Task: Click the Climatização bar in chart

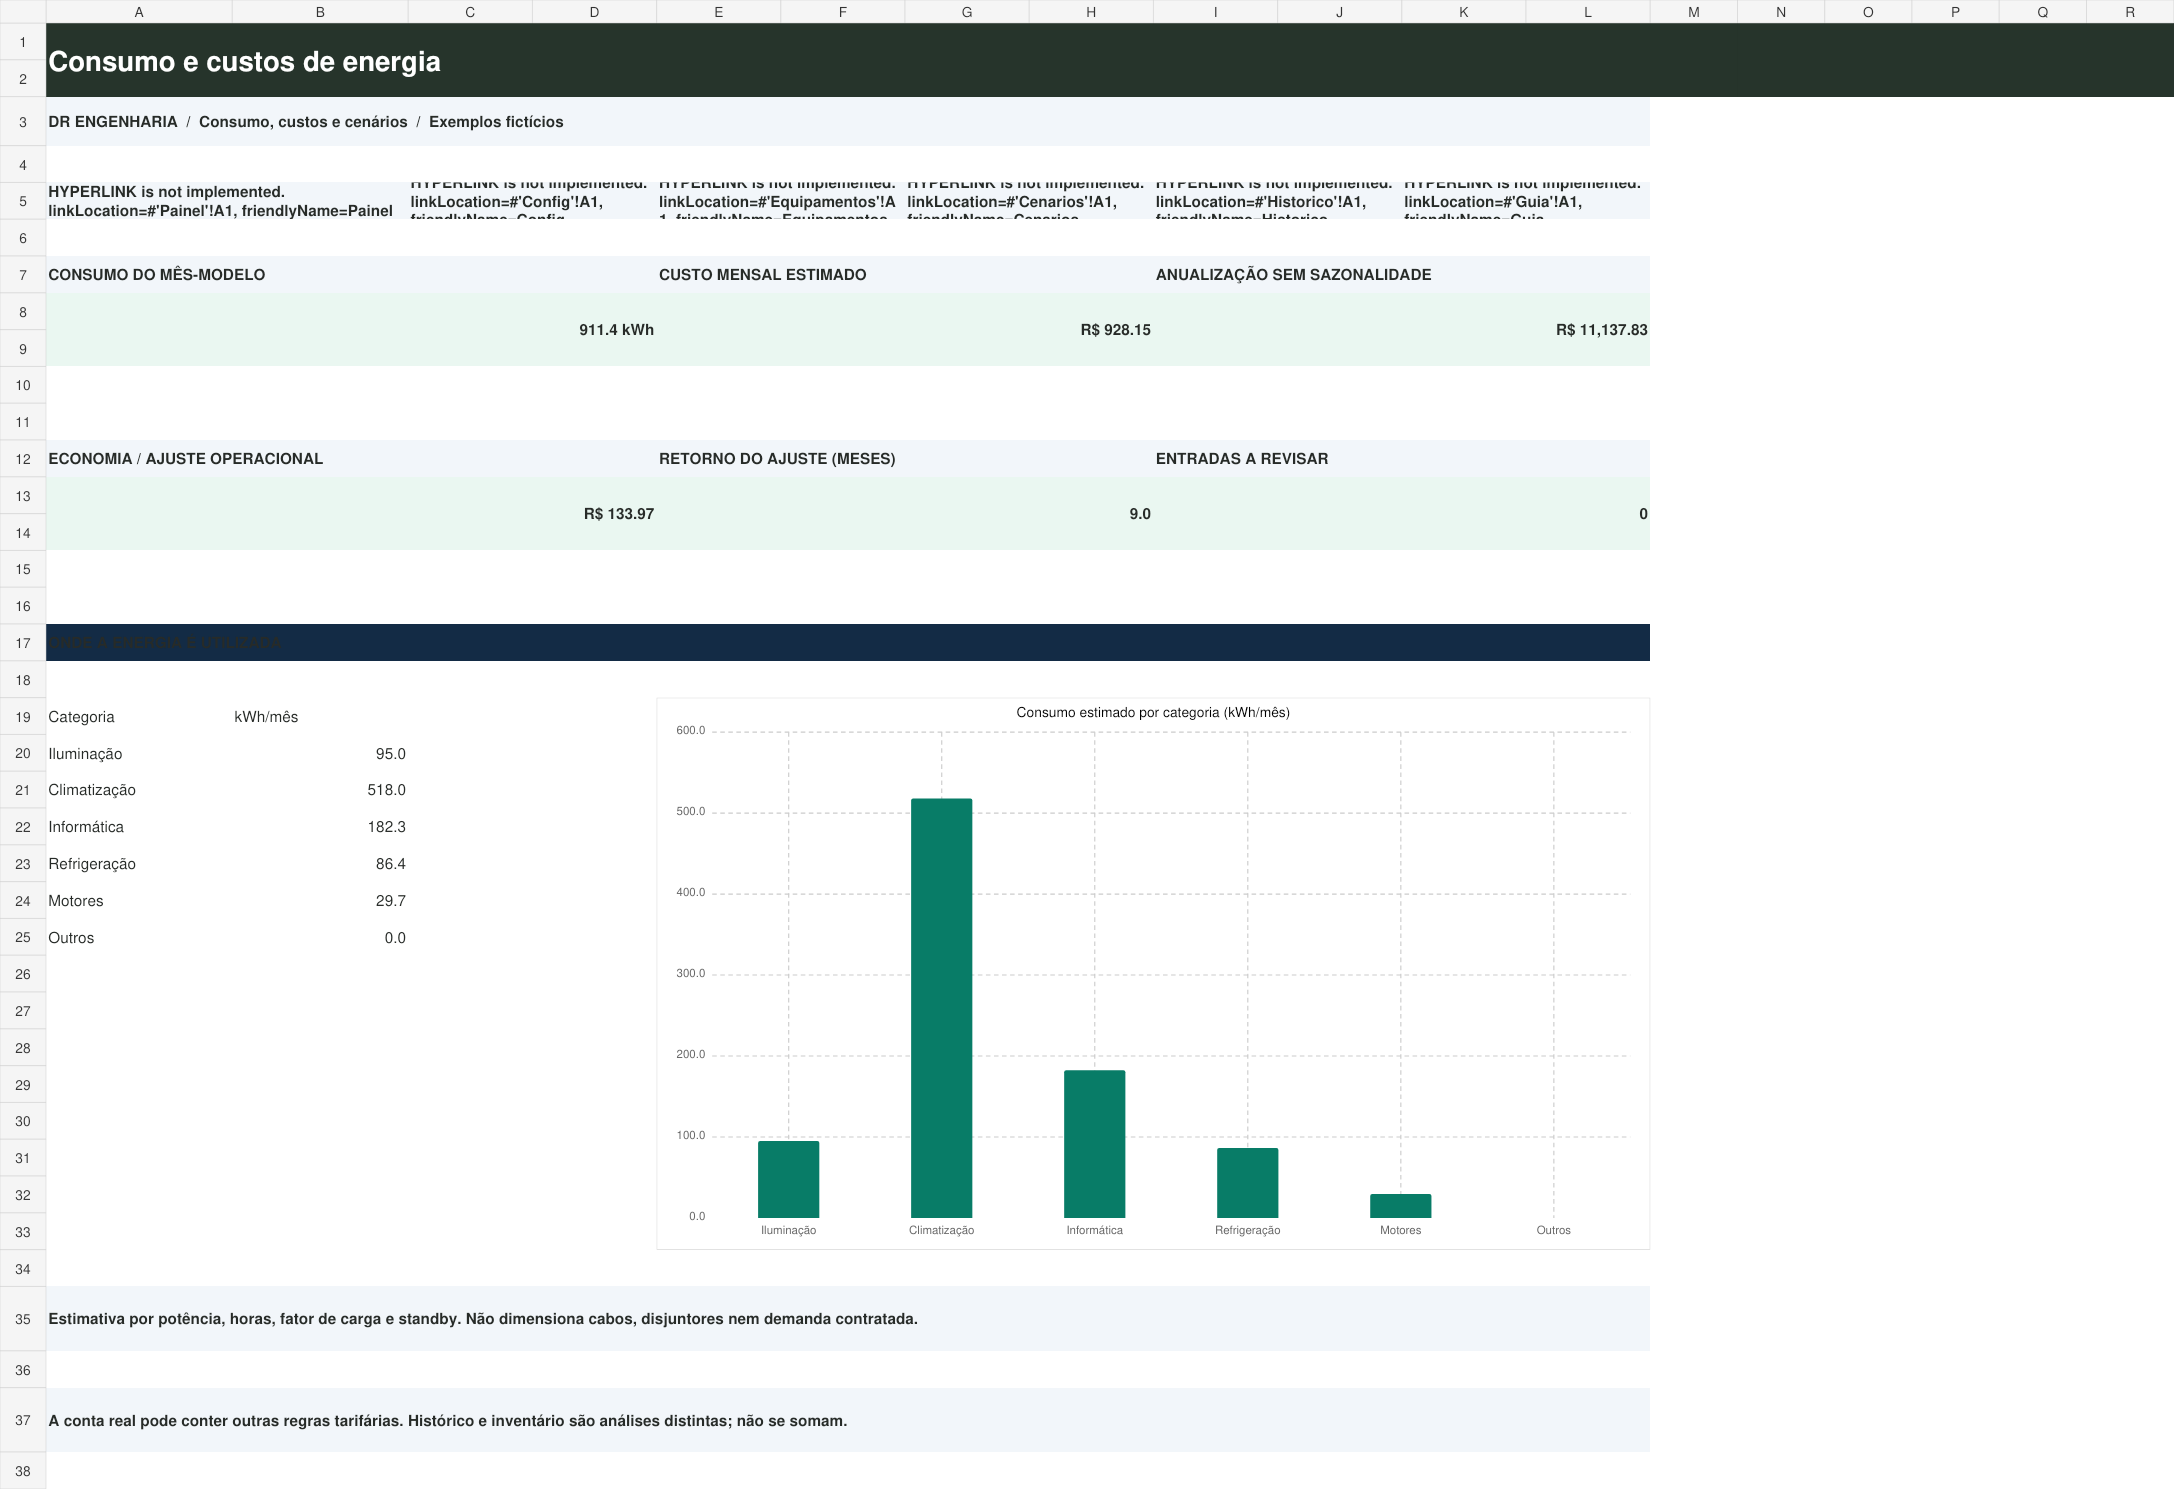Action: coord(941,1008)
